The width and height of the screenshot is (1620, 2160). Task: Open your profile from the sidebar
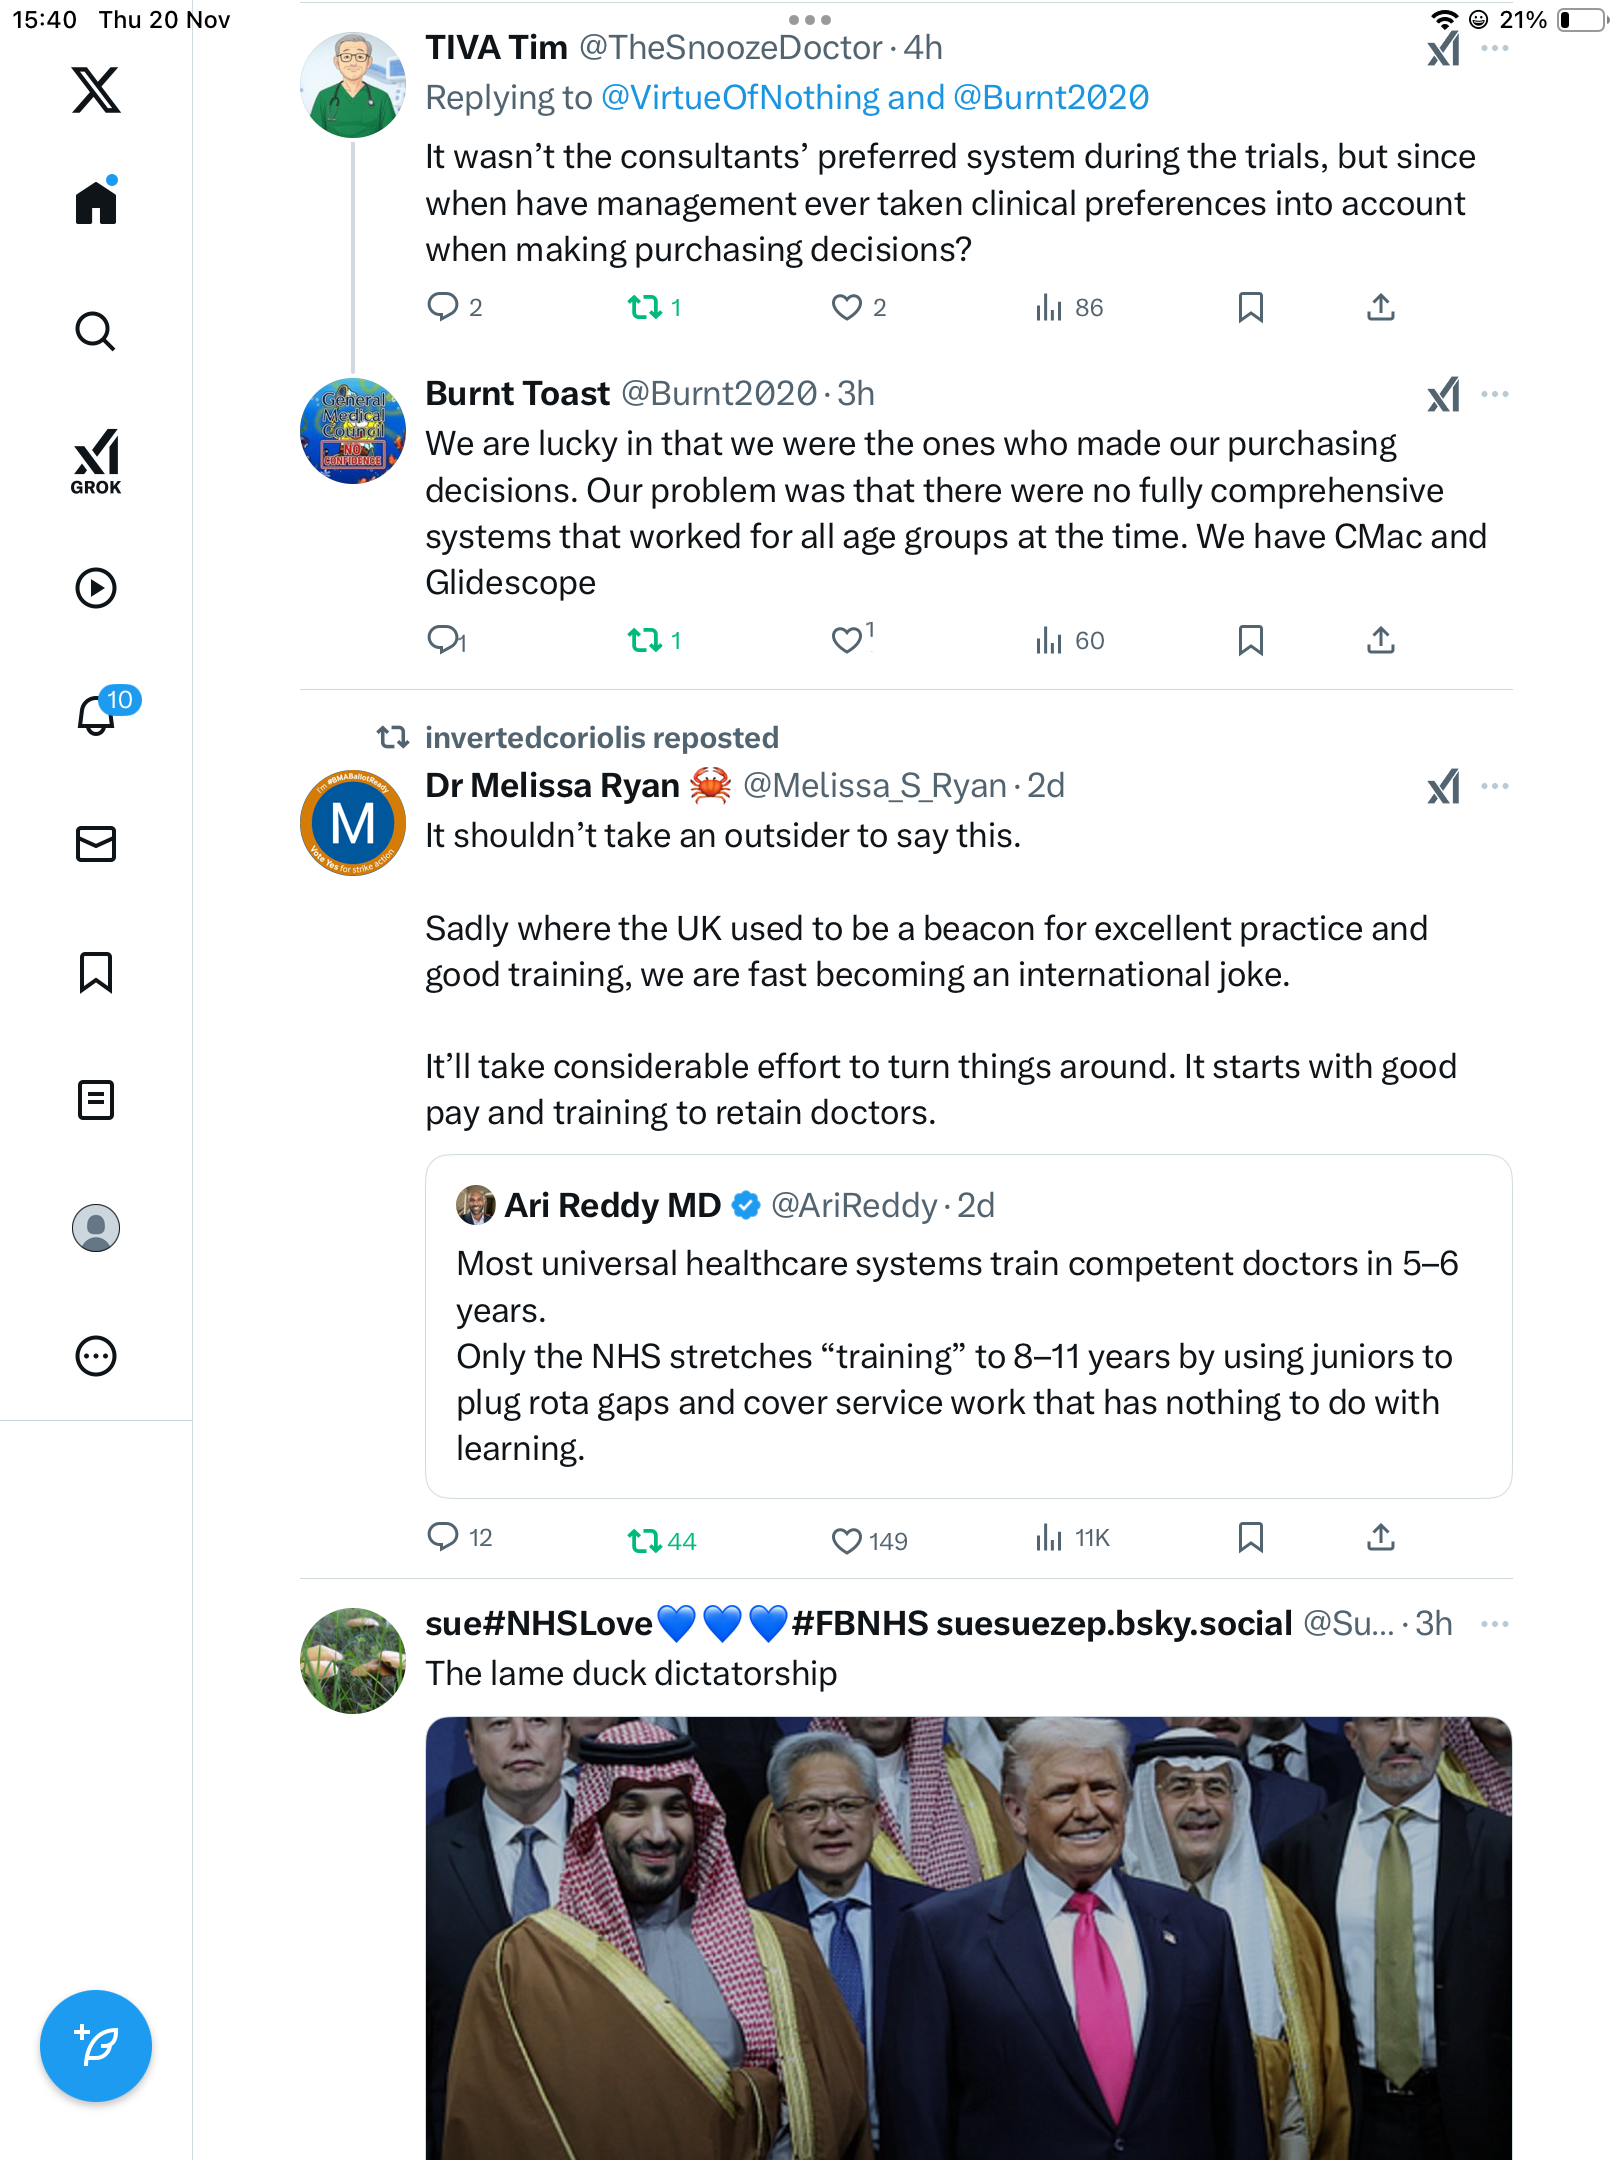tap(96, 1228)
